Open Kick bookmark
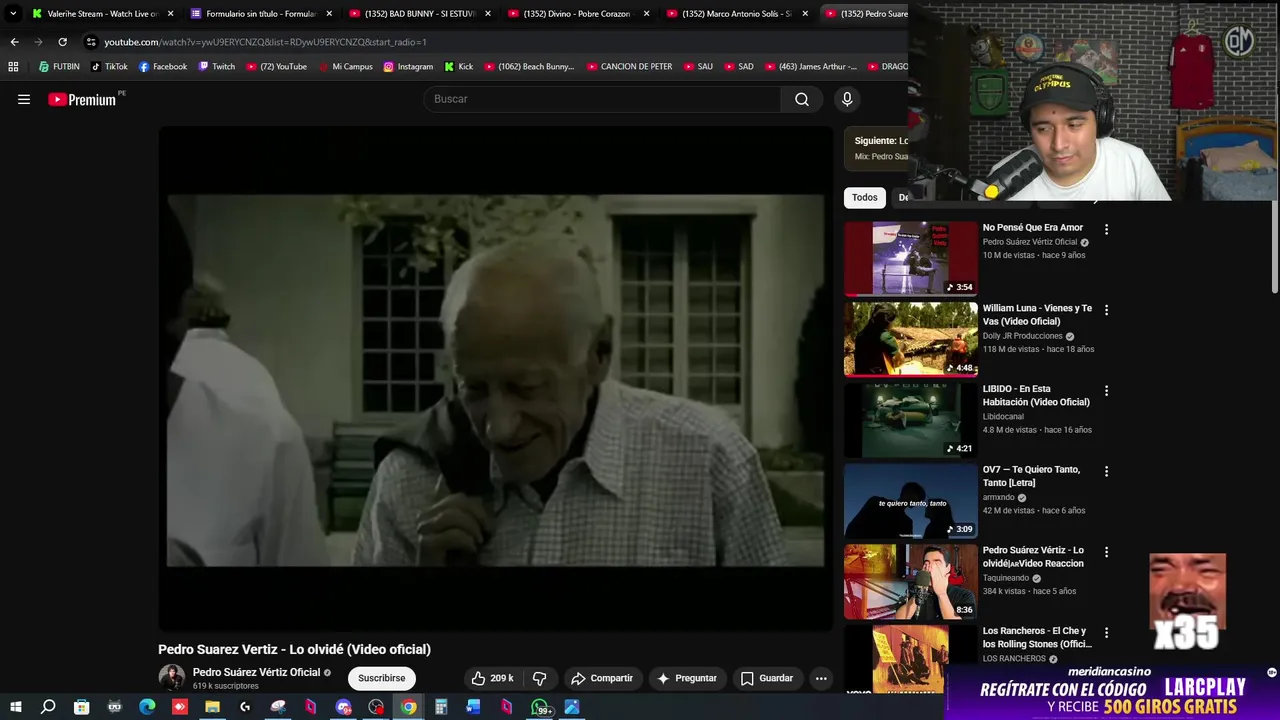The image size is (1280, 720). click(458, 67)
